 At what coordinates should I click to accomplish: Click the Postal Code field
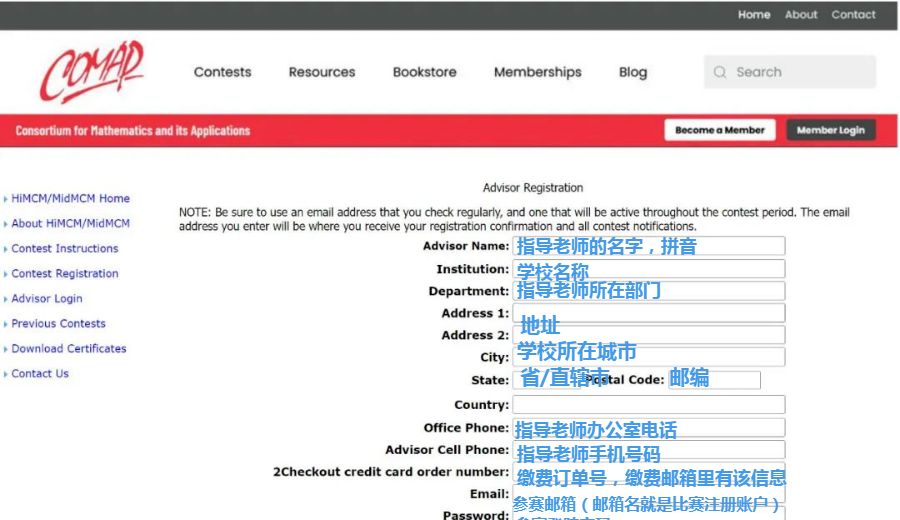click(715, 380)
